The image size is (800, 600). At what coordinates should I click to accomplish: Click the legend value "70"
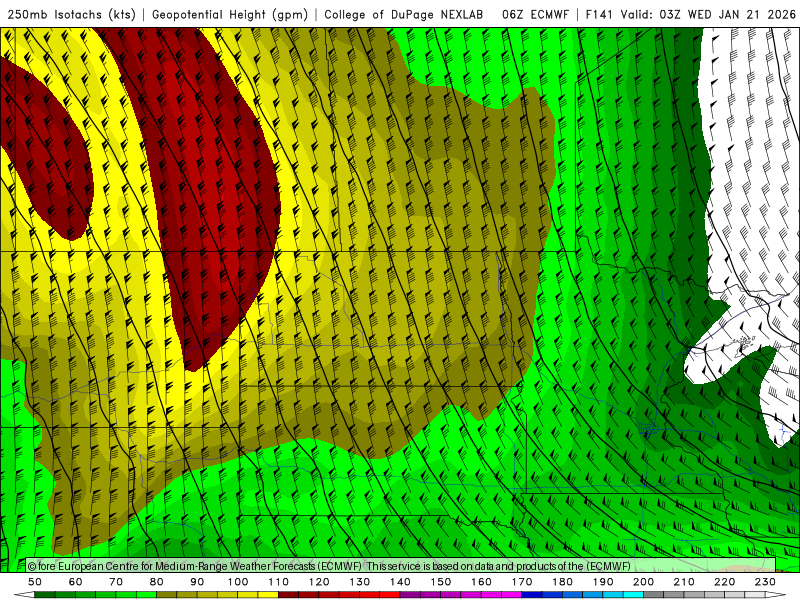tap(116, 582)
